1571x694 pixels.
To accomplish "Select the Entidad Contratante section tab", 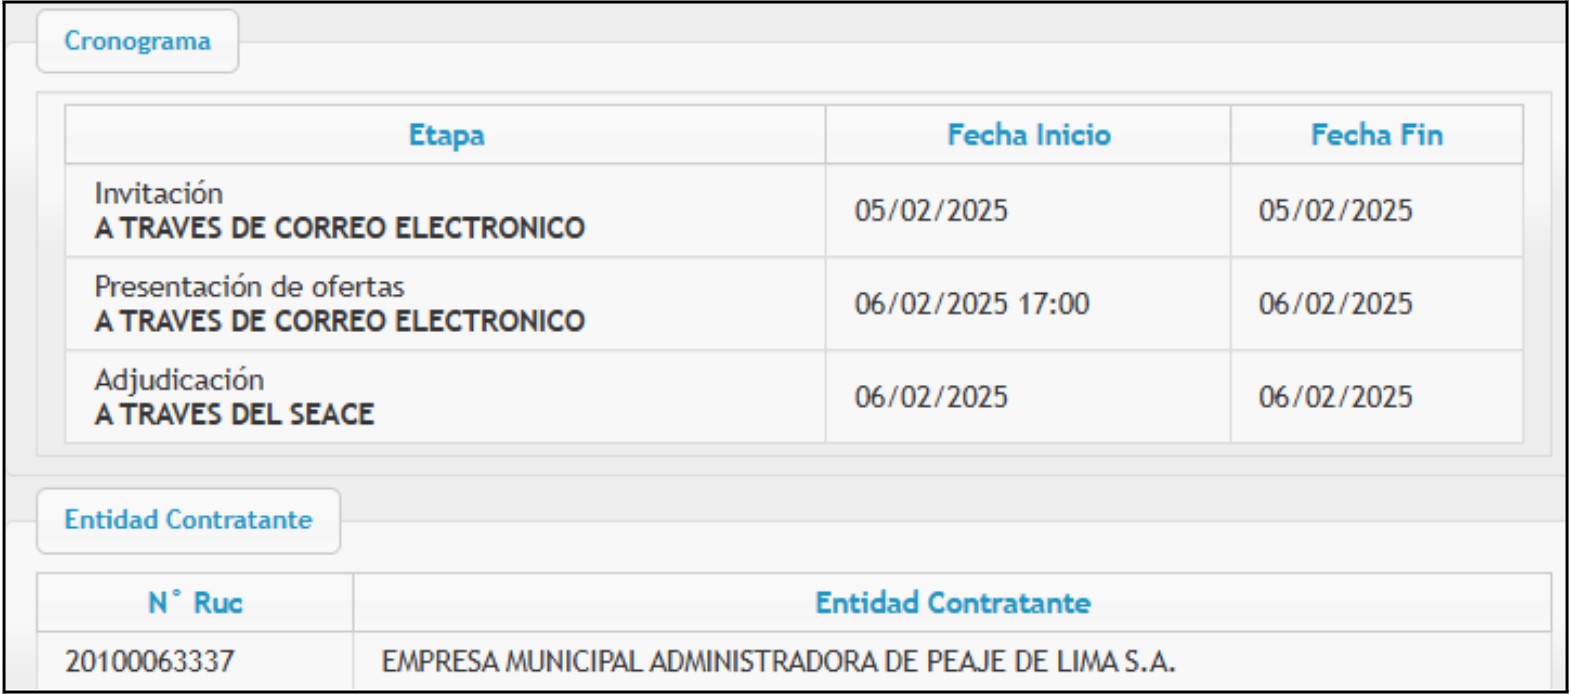I will tap(188, 520).
